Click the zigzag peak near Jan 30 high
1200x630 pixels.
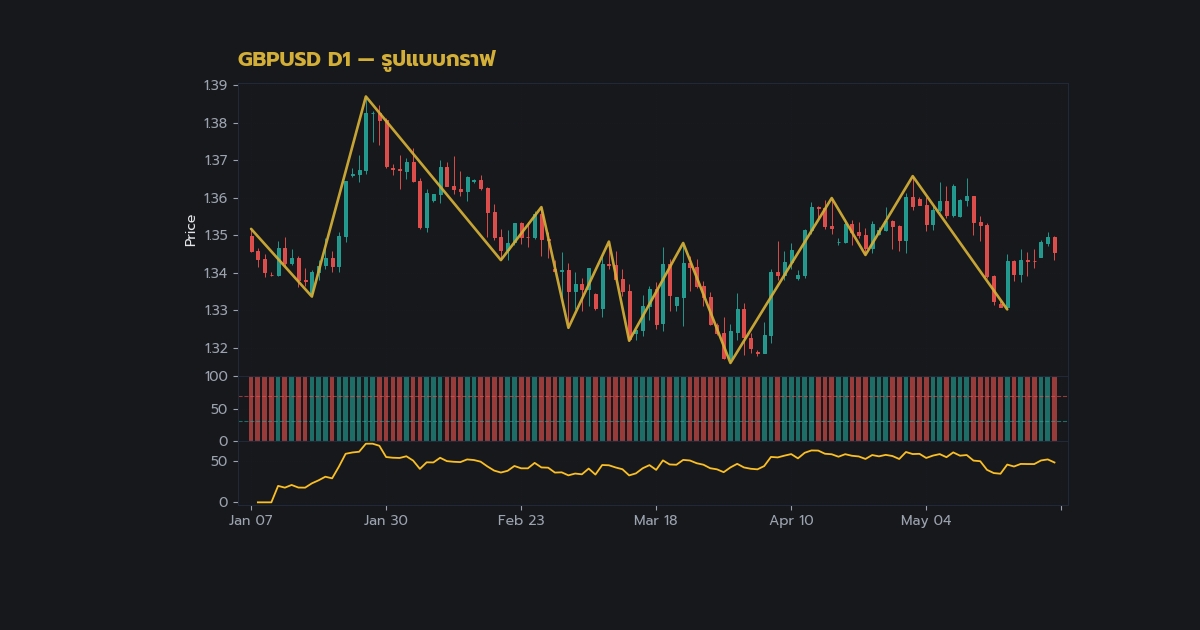click(366, 96)
